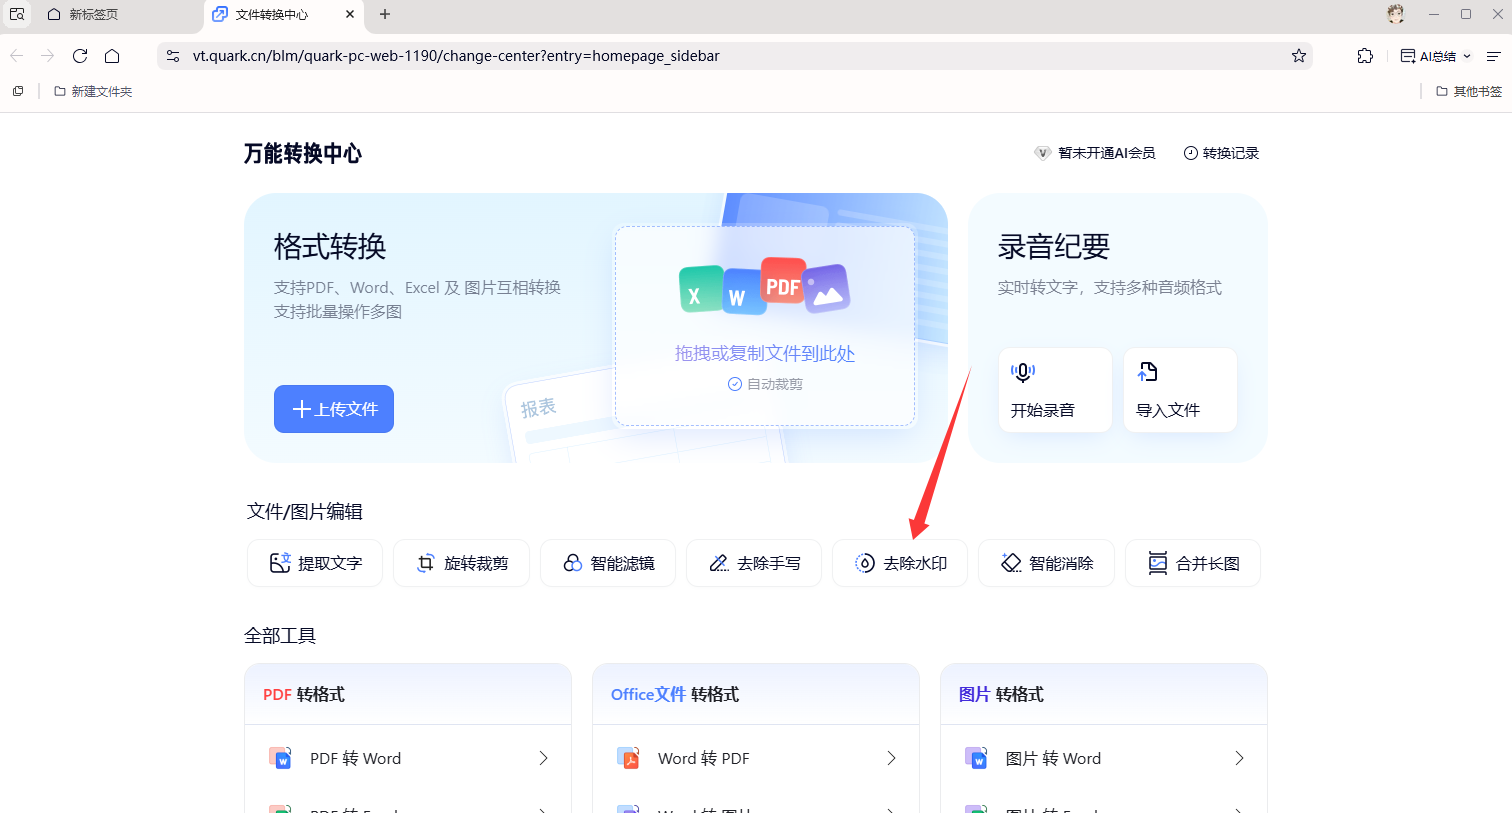
Task: Click the 上传文件 button
Action: [334, 409]
